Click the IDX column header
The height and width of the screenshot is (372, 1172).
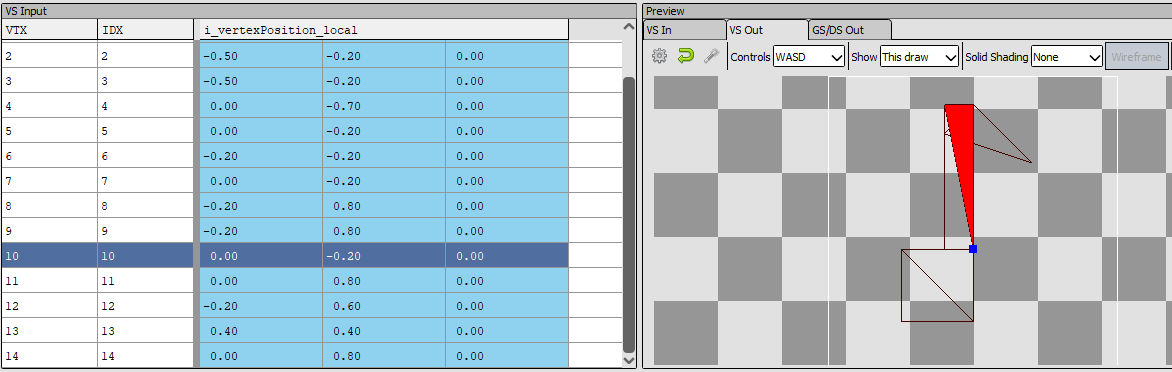tap(146, 30)
